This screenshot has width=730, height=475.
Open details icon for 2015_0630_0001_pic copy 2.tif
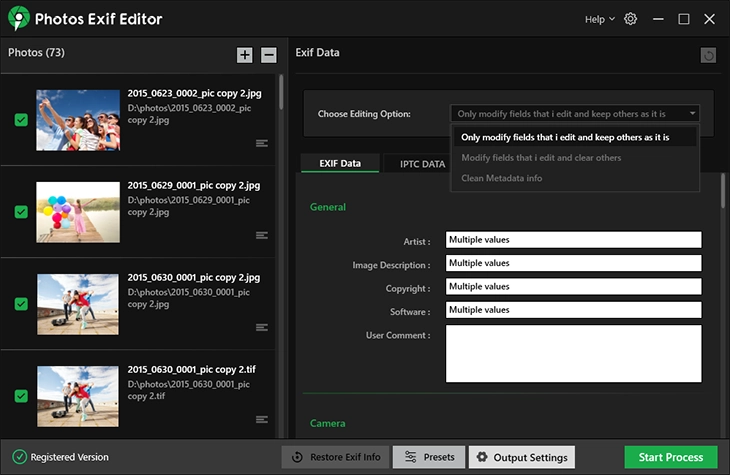click(x=262, y=419)
